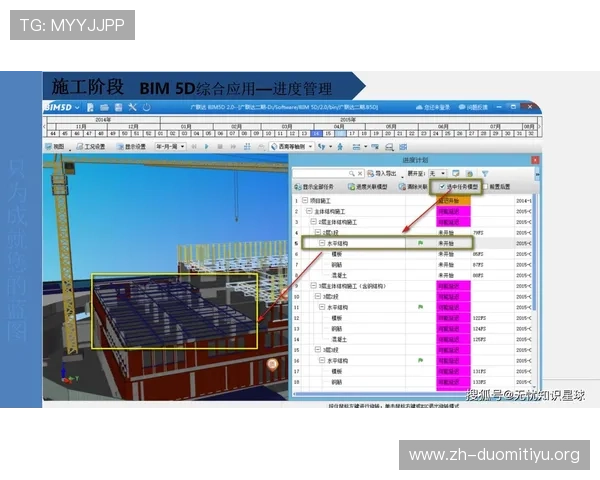Click the green flag icon in row 5
This screenshot has height=480, width=600.
pos(420,243)
